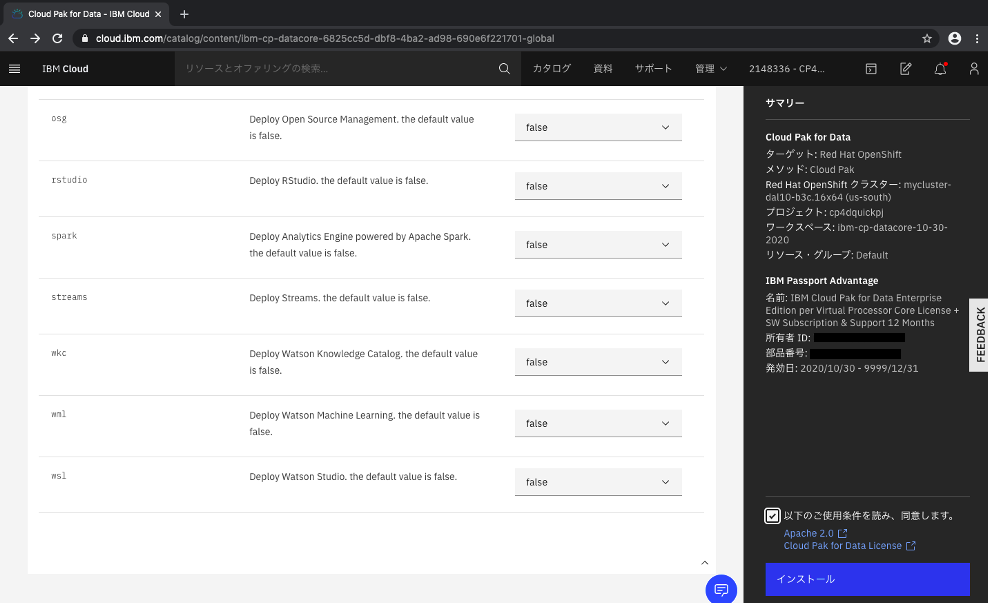988x603 pixels.
Task: Open the FEEDBACK side tab
Action: tap(979, 335)
